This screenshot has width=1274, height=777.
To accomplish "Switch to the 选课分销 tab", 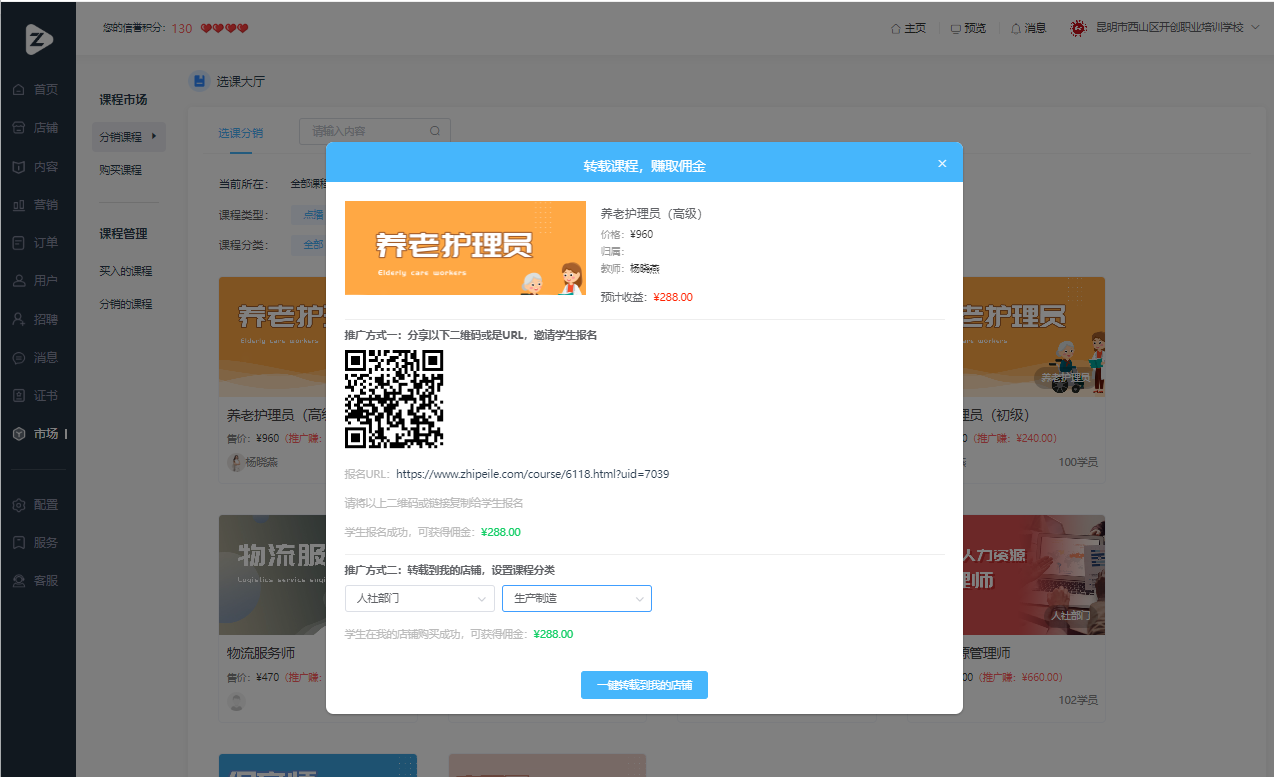I will 241,132.
